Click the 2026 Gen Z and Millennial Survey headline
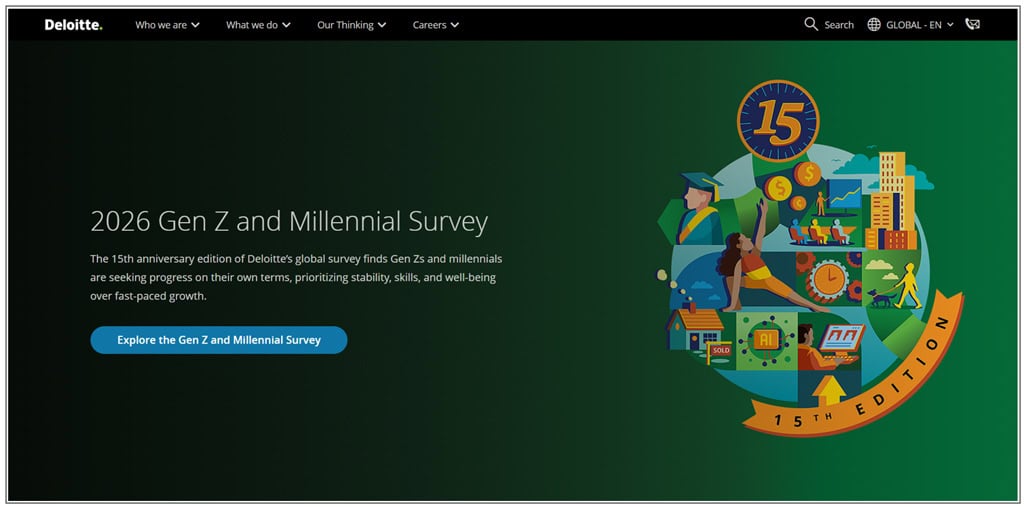 (x=289, y=222)
